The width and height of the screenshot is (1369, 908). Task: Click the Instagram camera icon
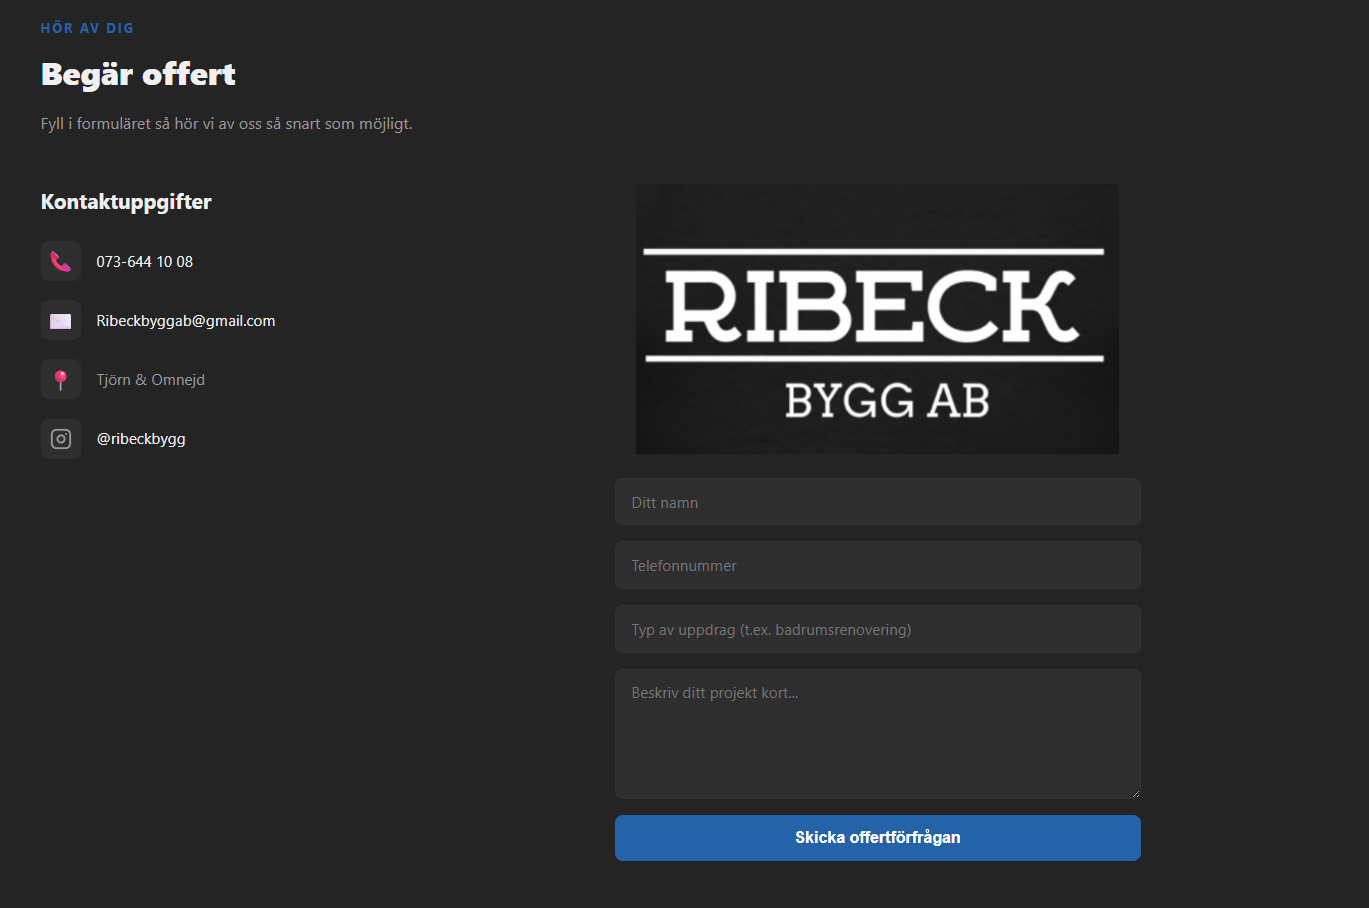pyautogui.click(x=61, y=439)
